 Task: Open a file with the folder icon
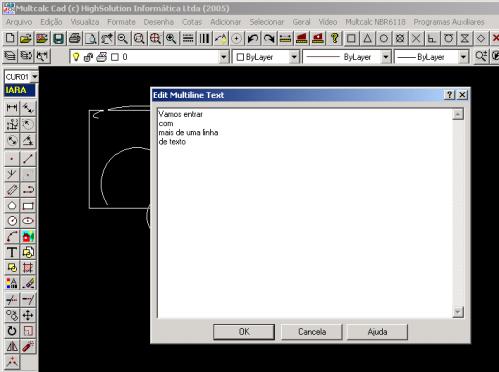(x=26, y=39)
